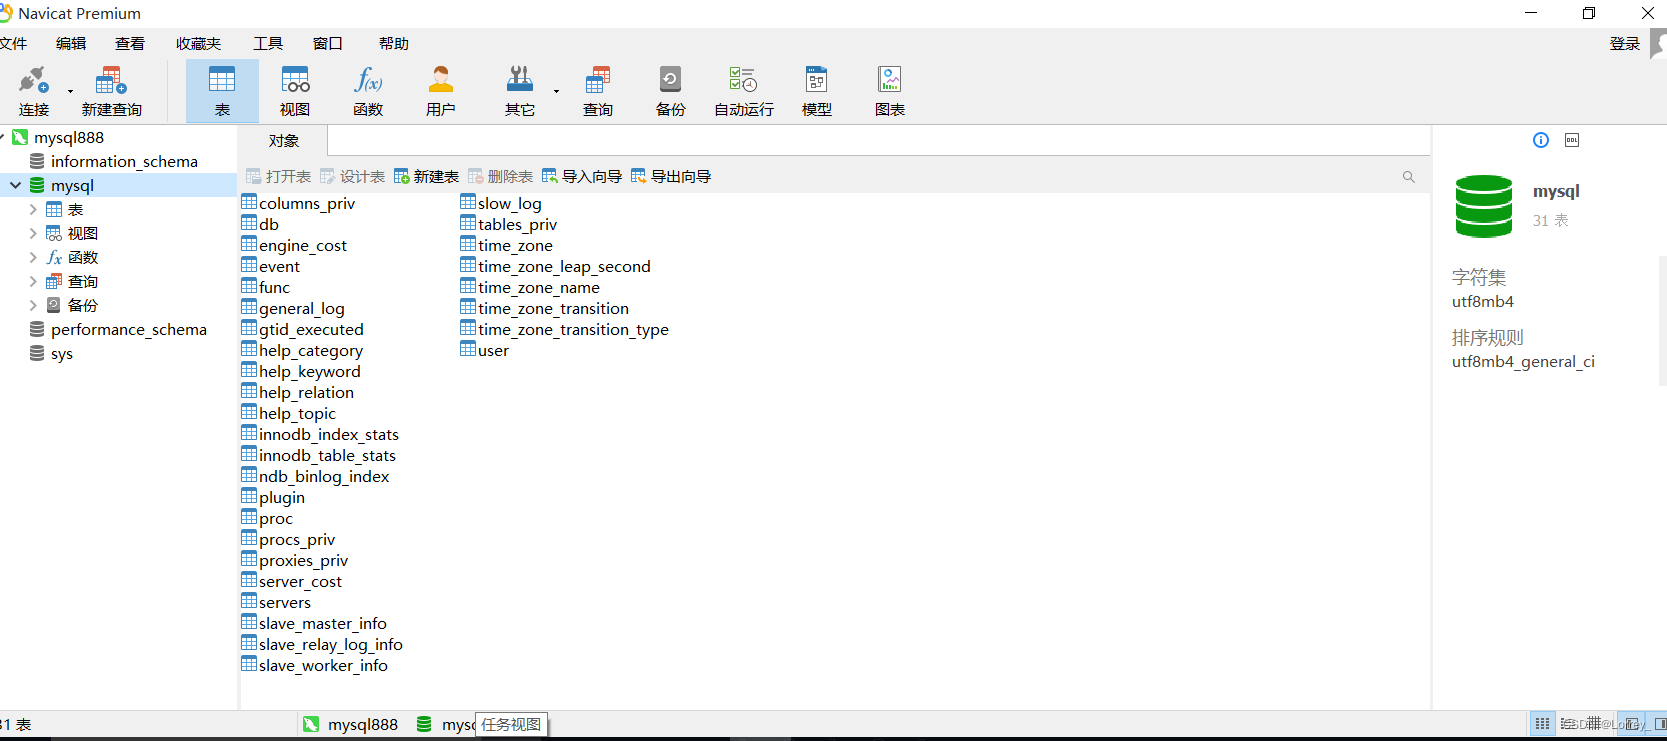Collapse the mysql888 connection node
The height and width of the screenshot is (741, 1667).
(x=2, y=137)
